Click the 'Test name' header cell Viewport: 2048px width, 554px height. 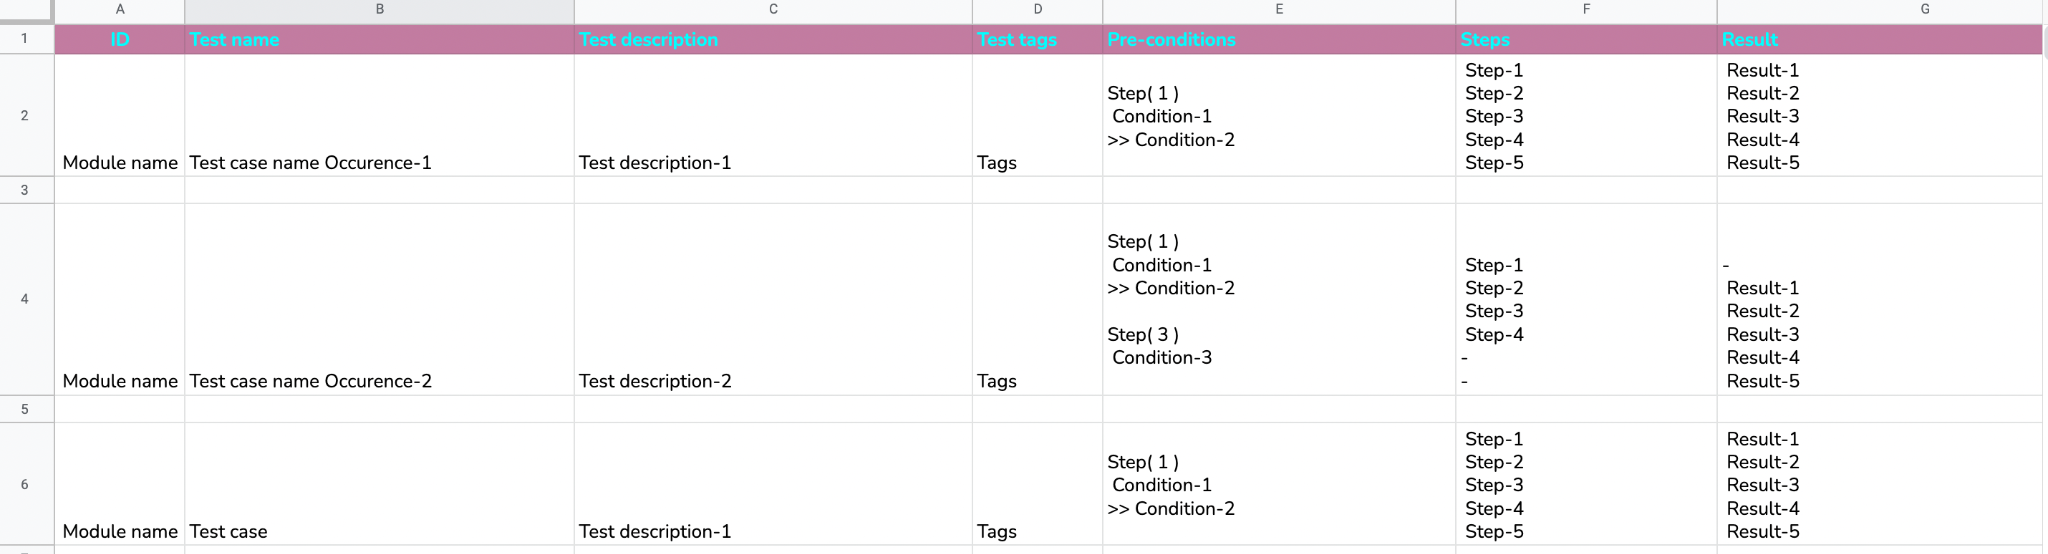(x=379, y=40)
